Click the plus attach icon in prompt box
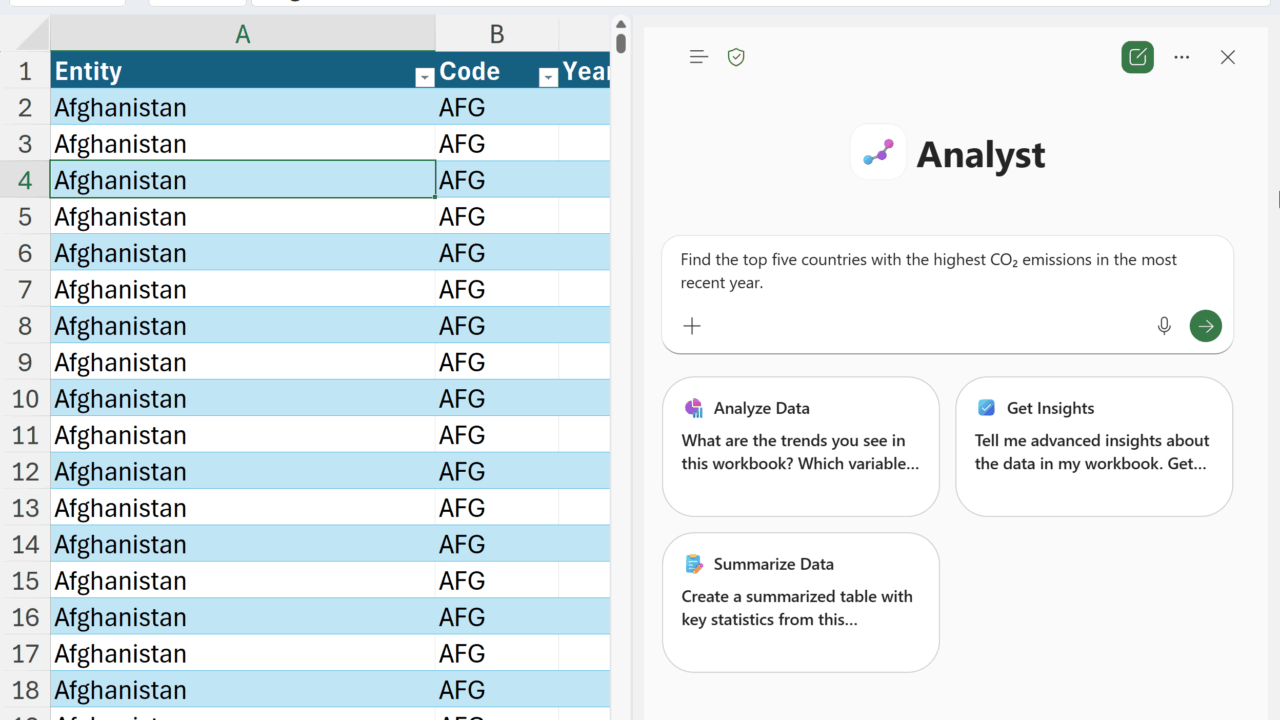This screenshot has width=1280, height=720. pyautogui.click(x=692, y=326)
